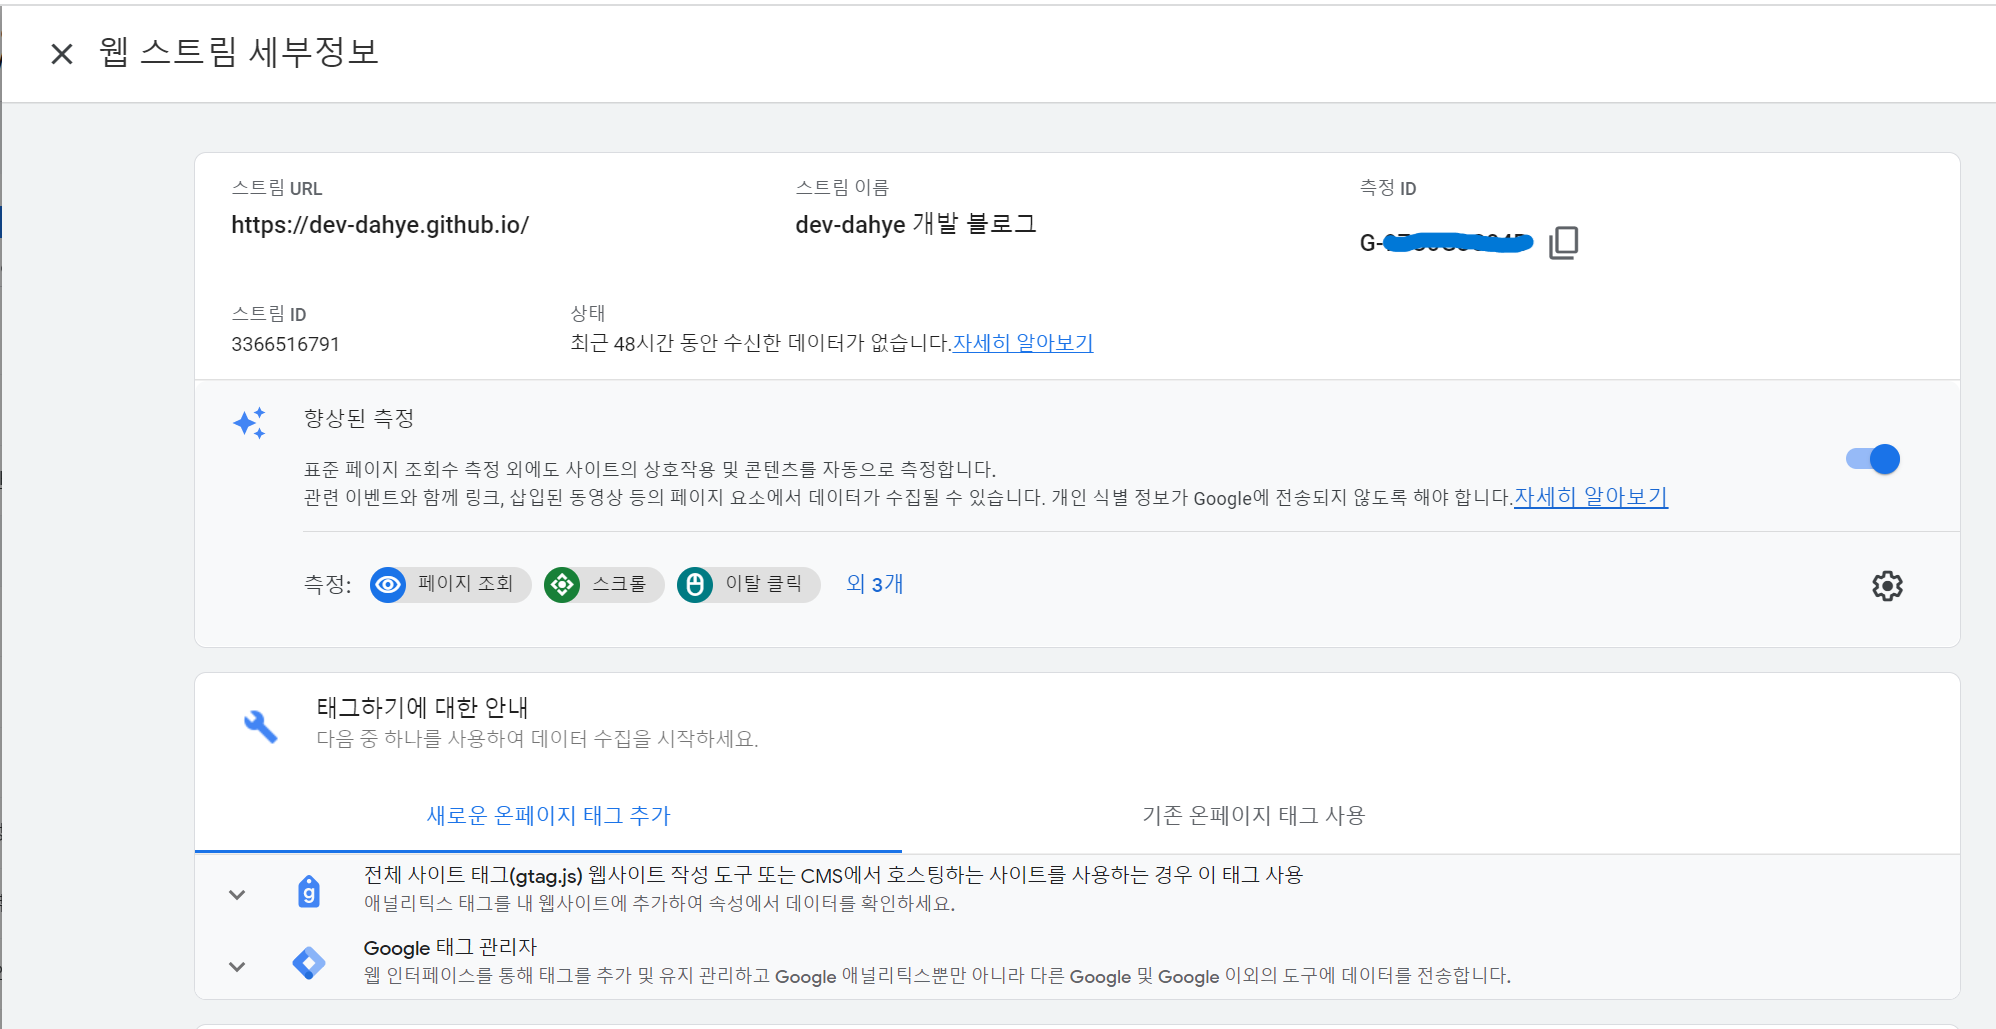This screenshot has height=1029, width=1996.
Task: Open 자세히 알아보기 link in enhanced measurement
Action: (1590, 497)
